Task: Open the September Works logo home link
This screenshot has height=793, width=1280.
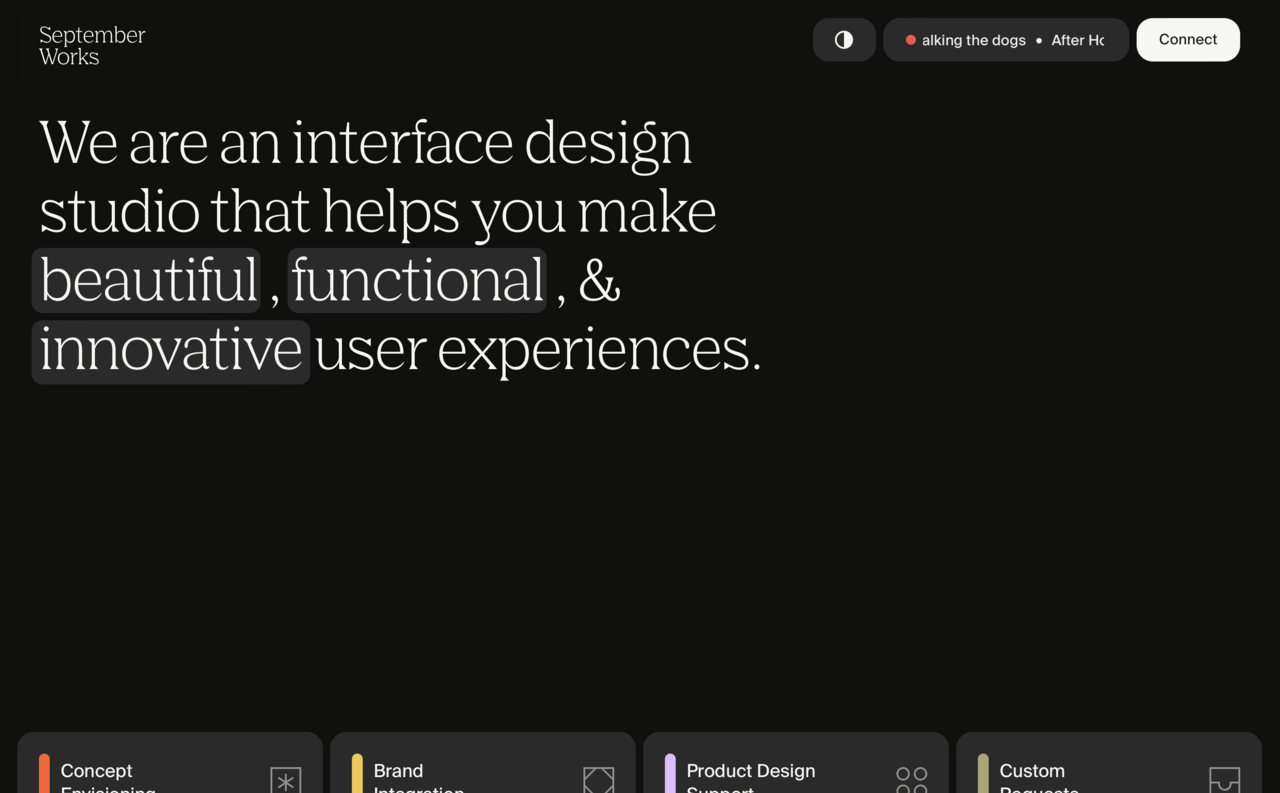Action: (92, 46)
